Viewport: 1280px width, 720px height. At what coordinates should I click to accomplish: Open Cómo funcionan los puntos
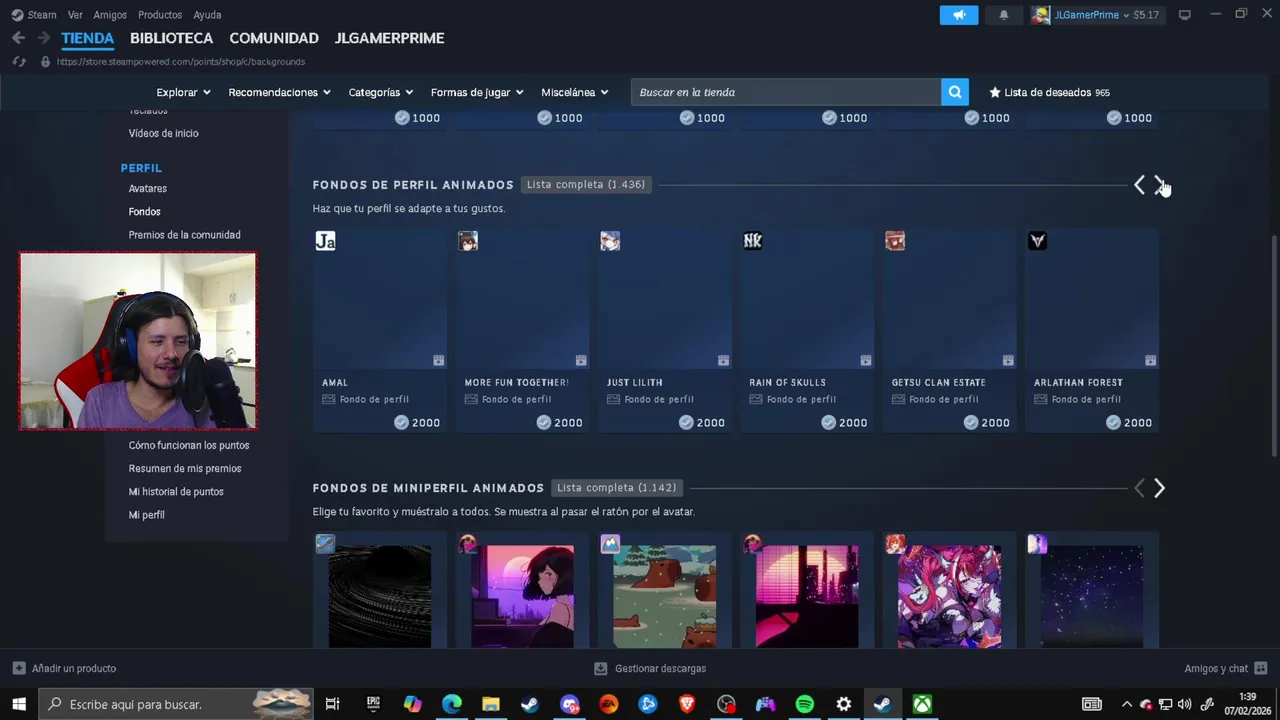189,445
